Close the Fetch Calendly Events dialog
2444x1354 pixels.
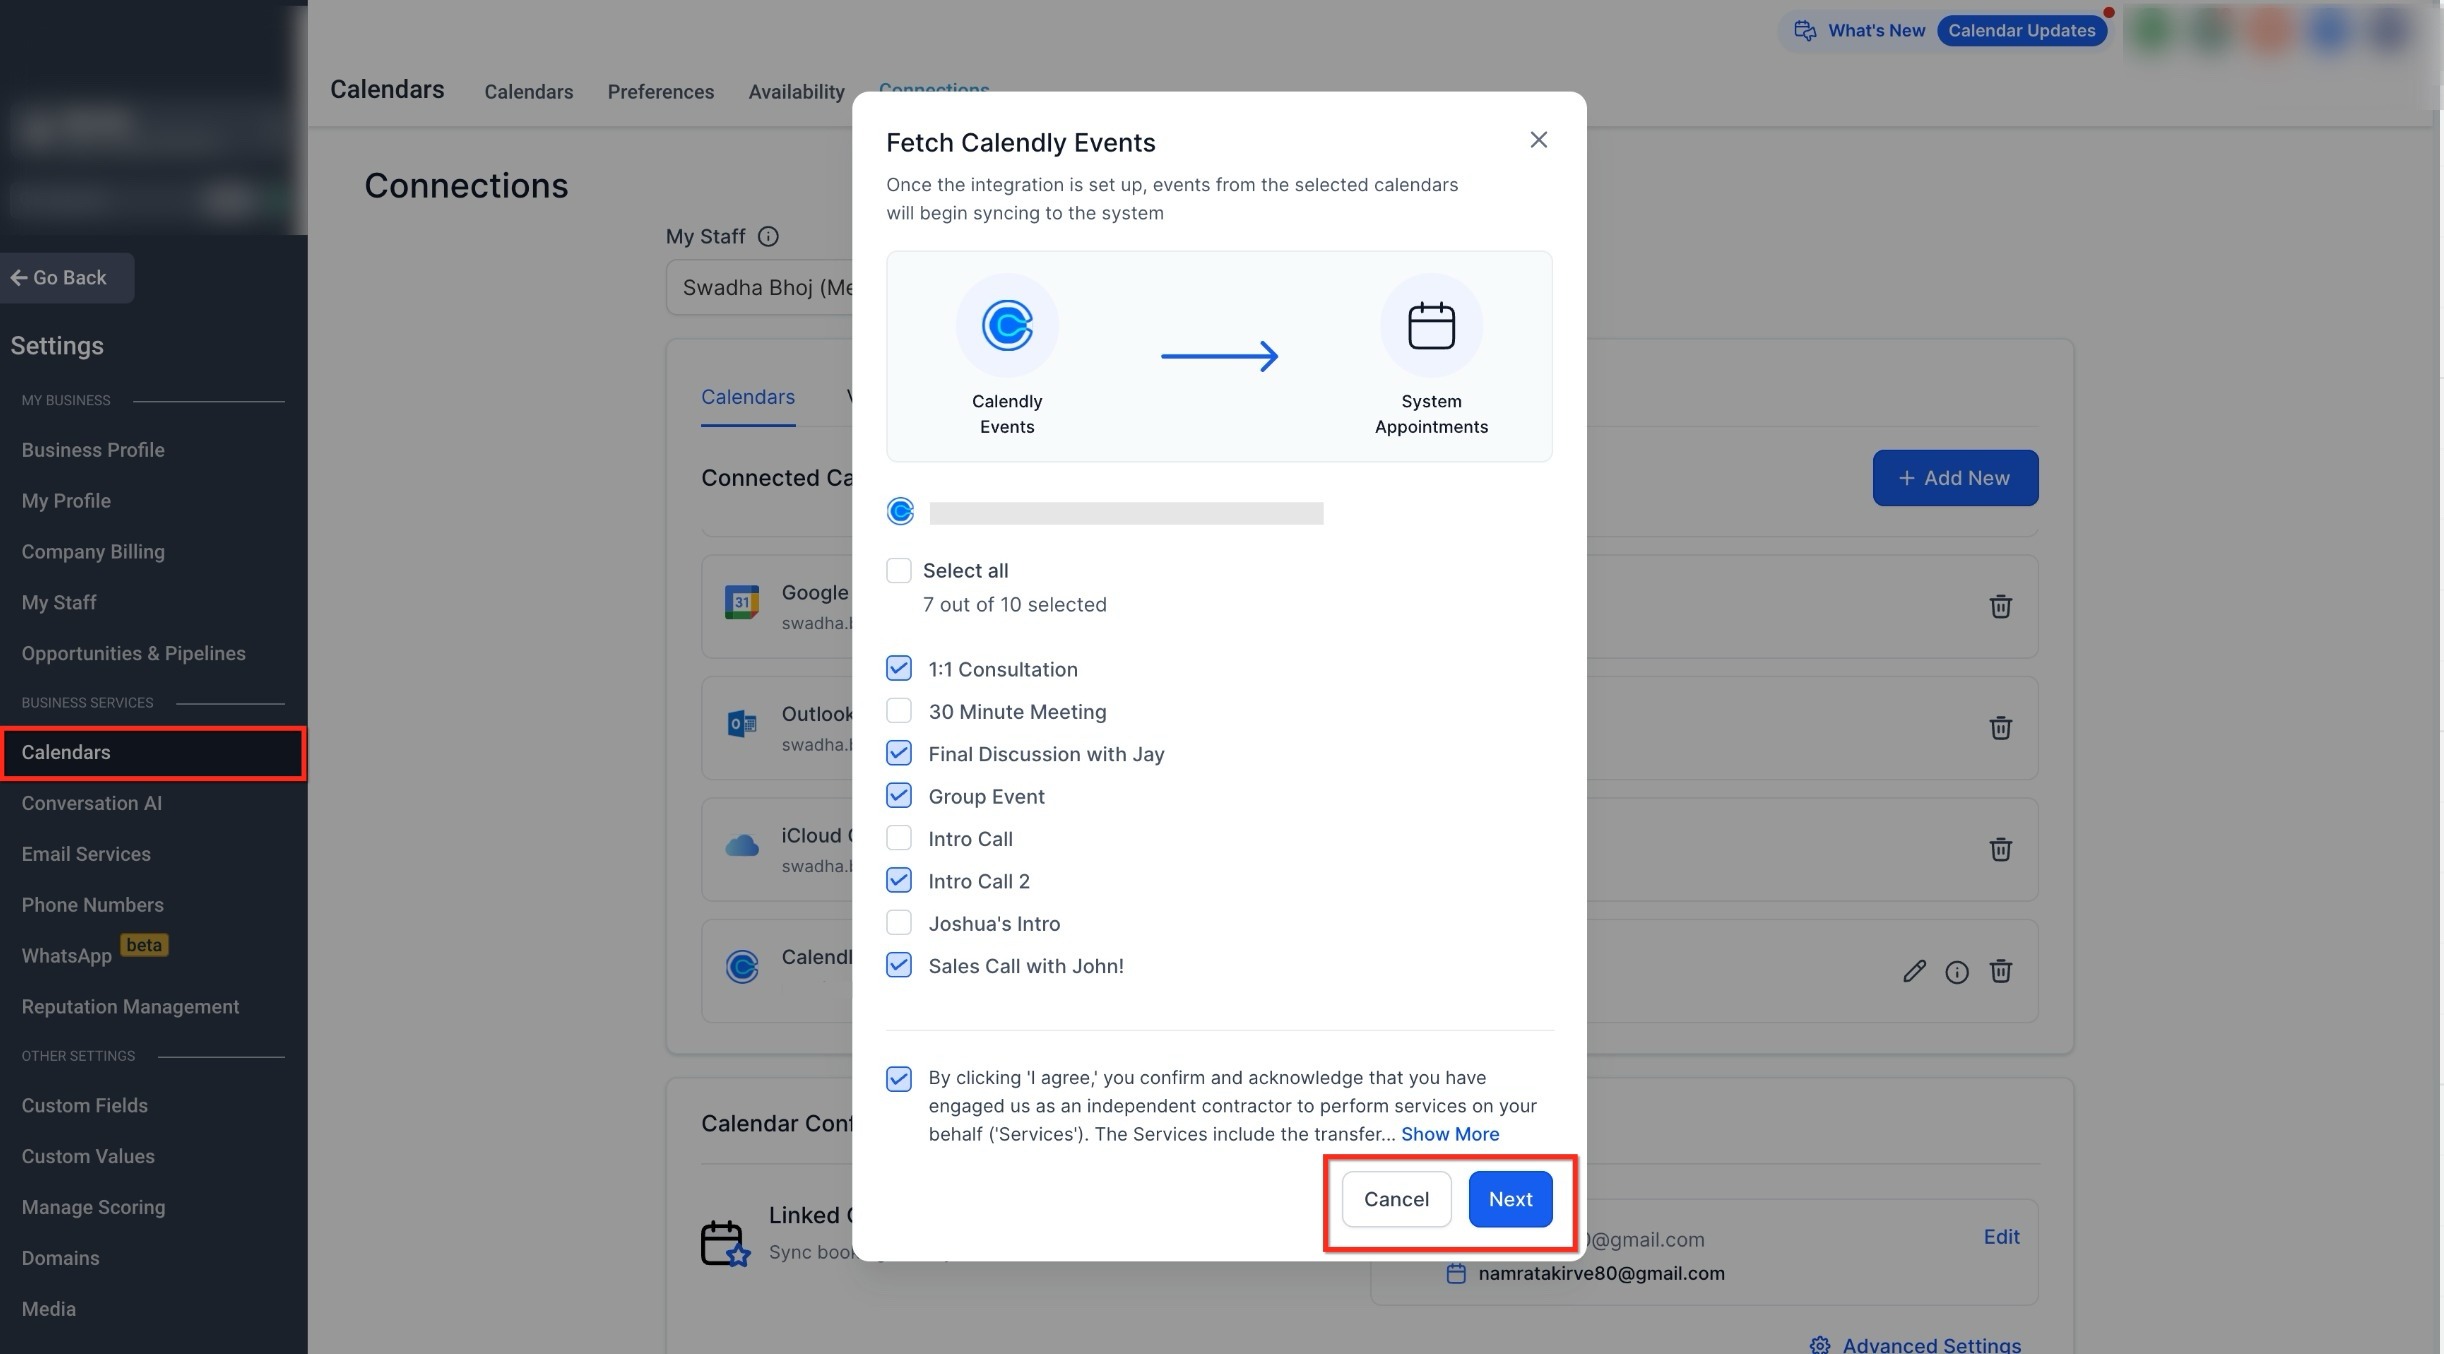tap(1538, 140)
